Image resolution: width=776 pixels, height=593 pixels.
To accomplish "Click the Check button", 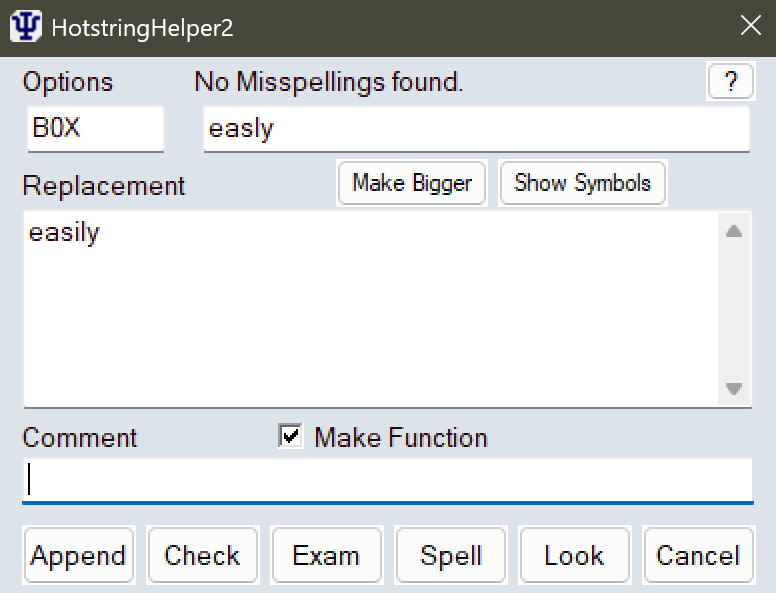I will point(202,555).
